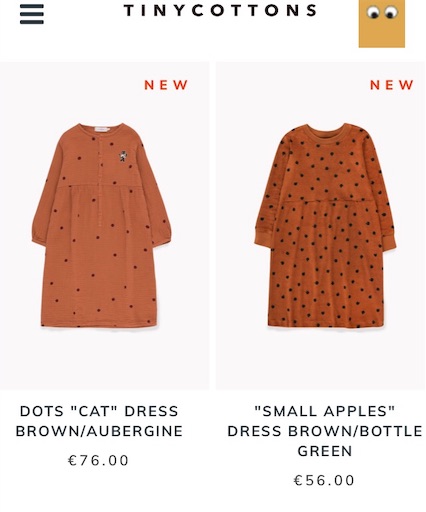Go to Tinycottons home via logo
The height and width of the screenshot is (512, 426).
[220, 10]
